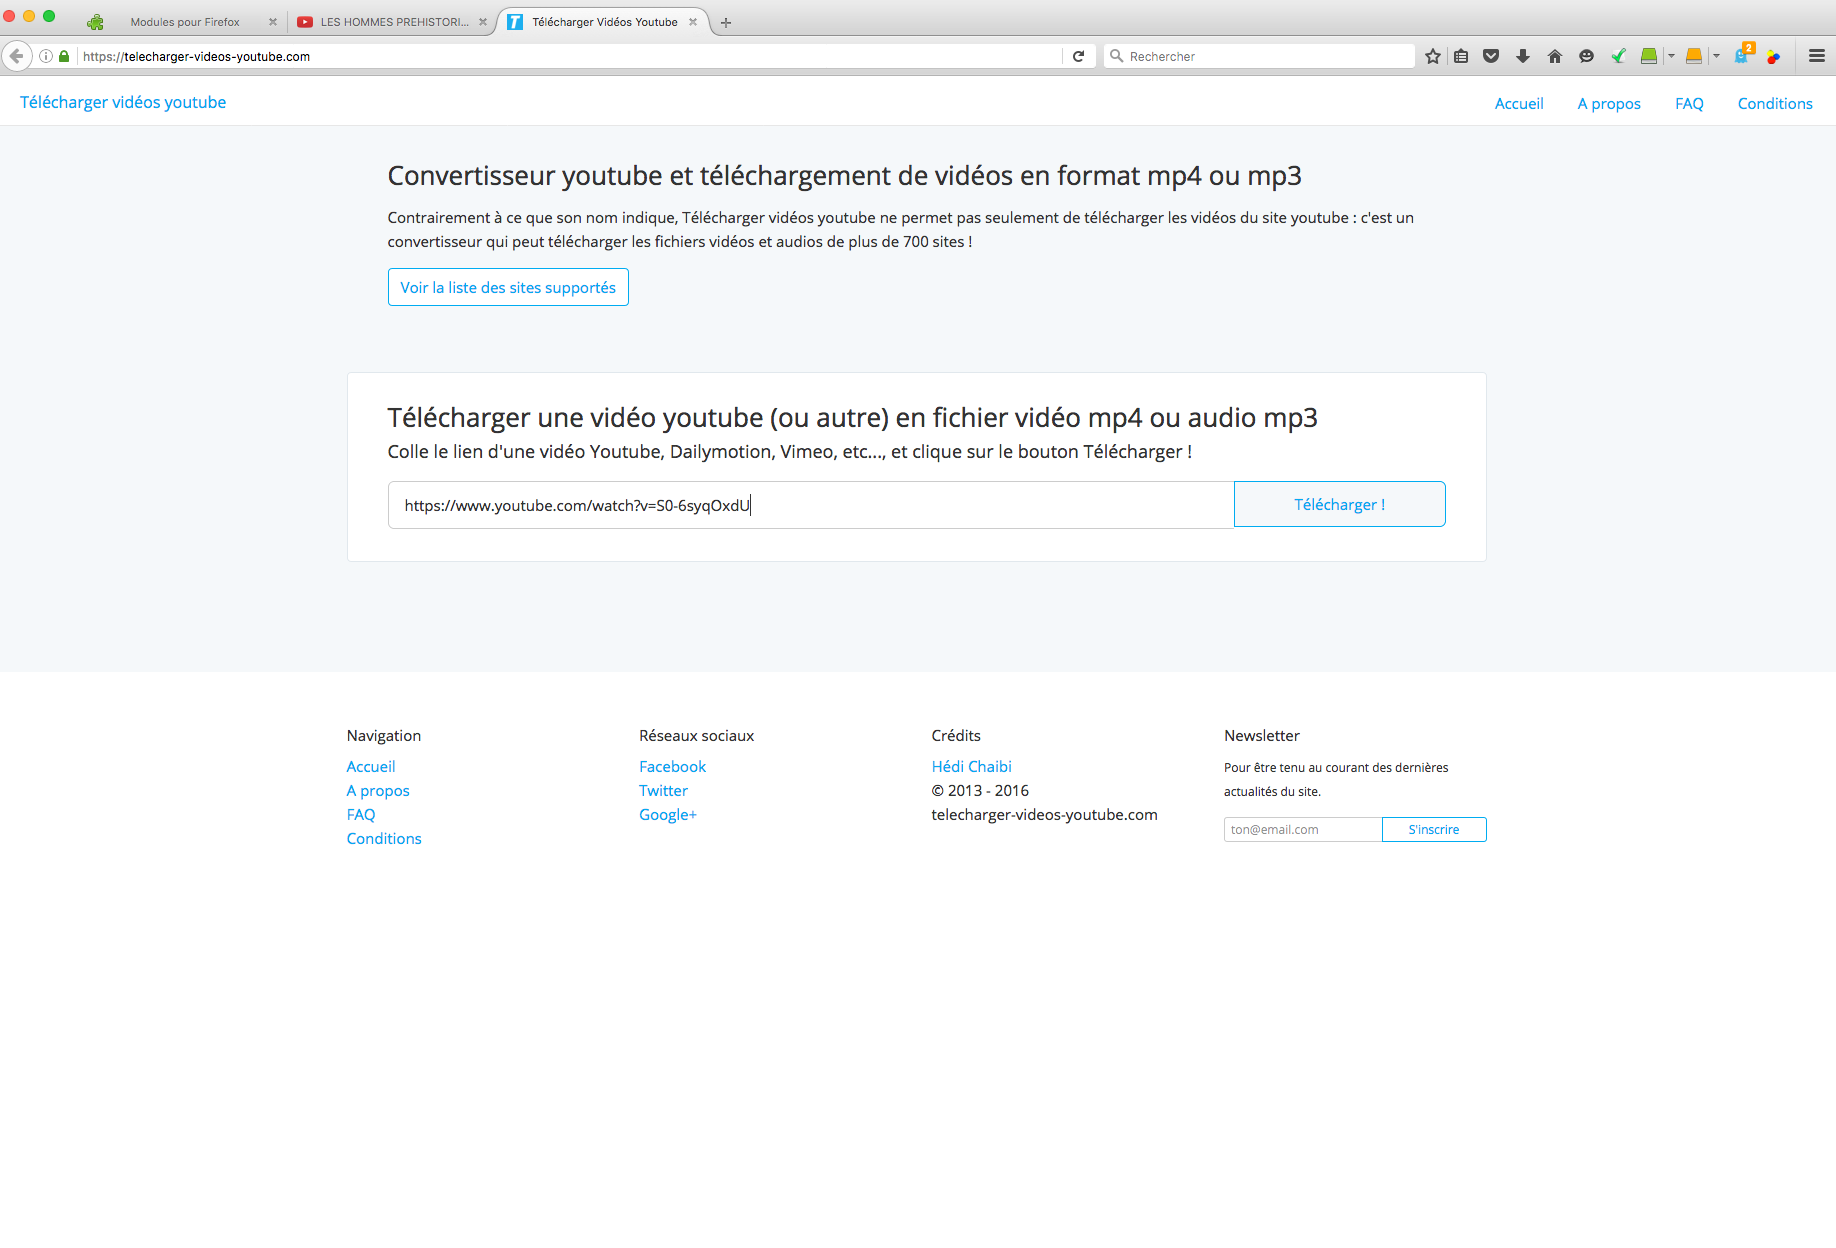Reload the page with the refresh icon
1836x1248 pixels.
click(x=1078, y=56)
